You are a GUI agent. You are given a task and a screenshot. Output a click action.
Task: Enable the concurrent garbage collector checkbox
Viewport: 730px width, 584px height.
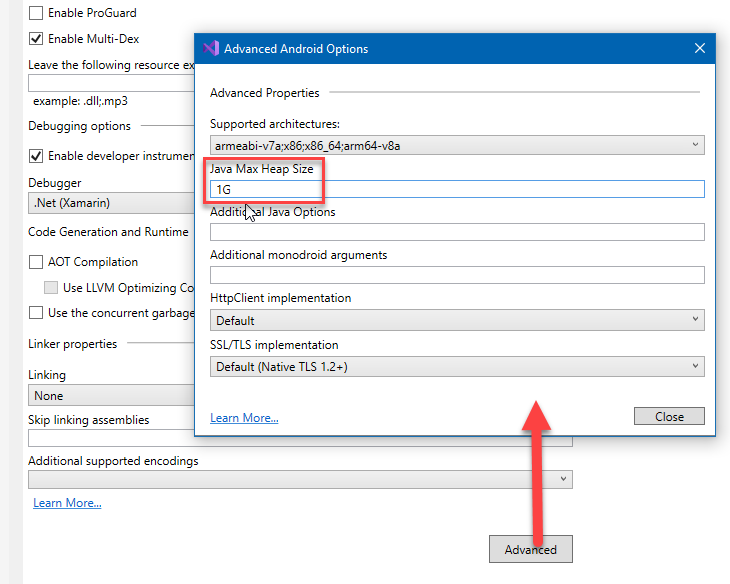[37, 313]
